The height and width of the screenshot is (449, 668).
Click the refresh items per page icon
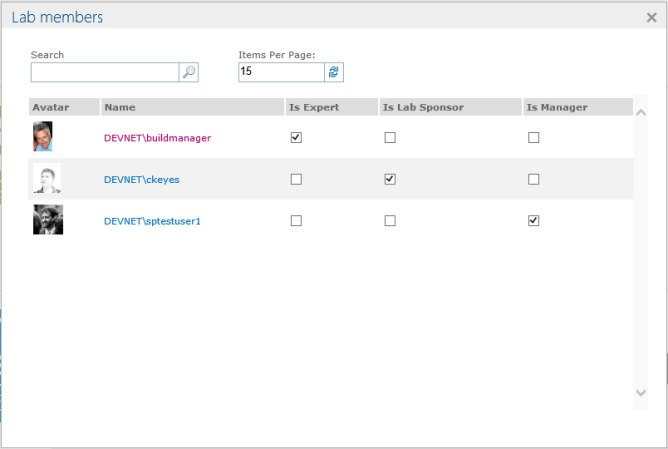[334, 72]
